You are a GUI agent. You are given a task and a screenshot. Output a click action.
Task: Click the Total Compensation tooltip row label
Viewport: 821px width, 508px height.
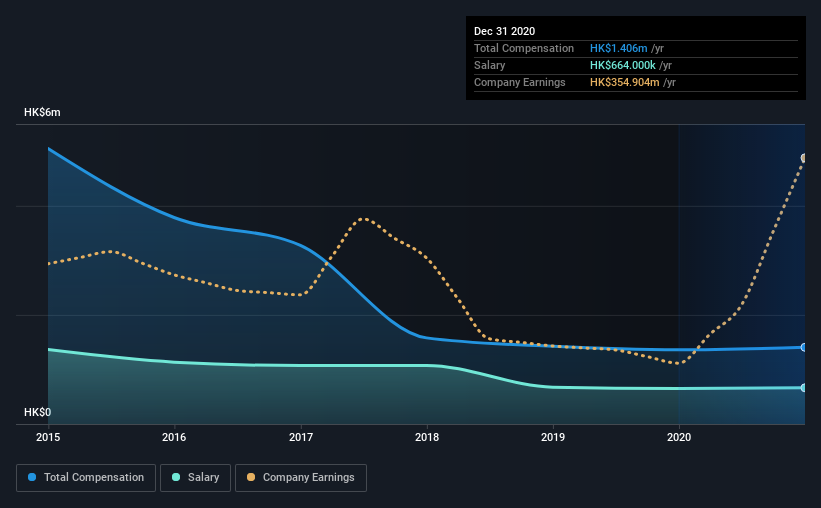524,48
